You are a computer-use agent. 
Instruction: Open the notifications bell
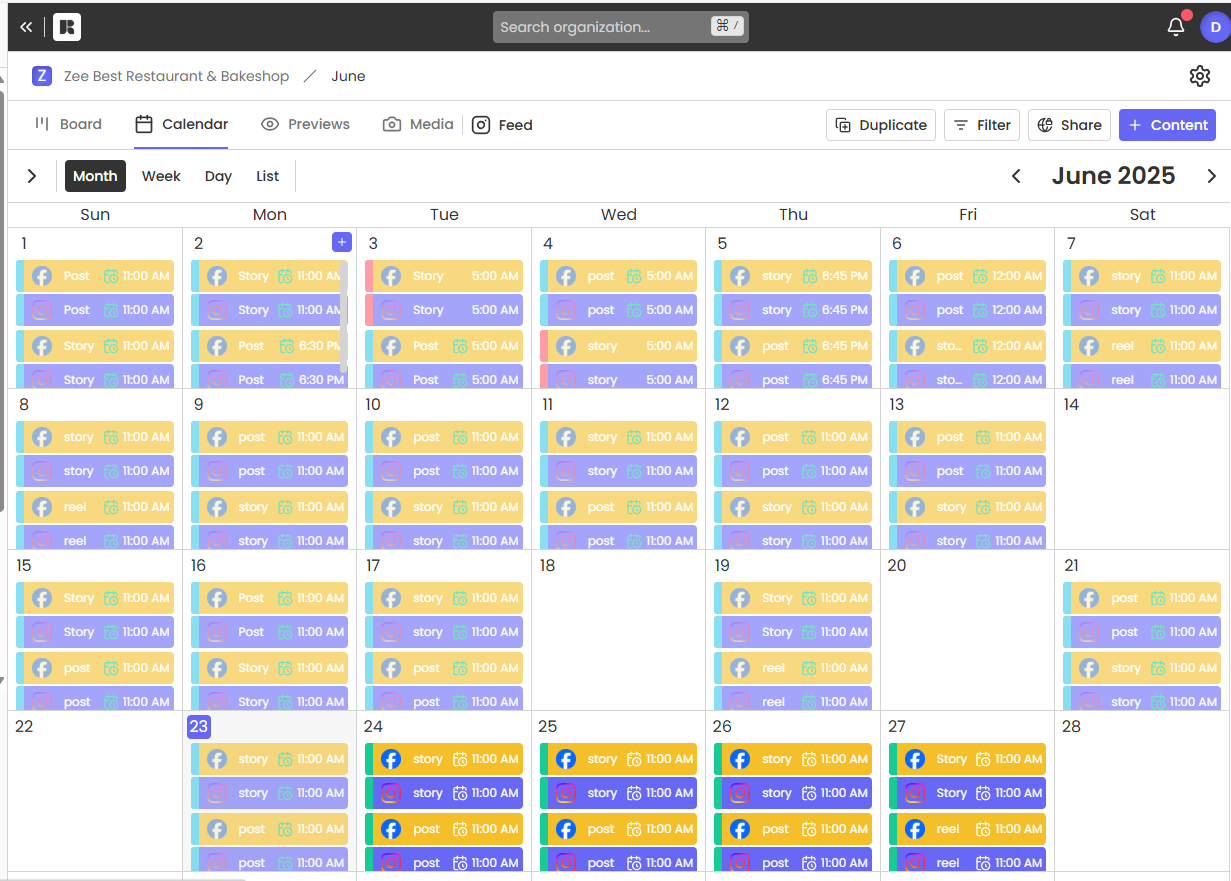pos(1176,27)
